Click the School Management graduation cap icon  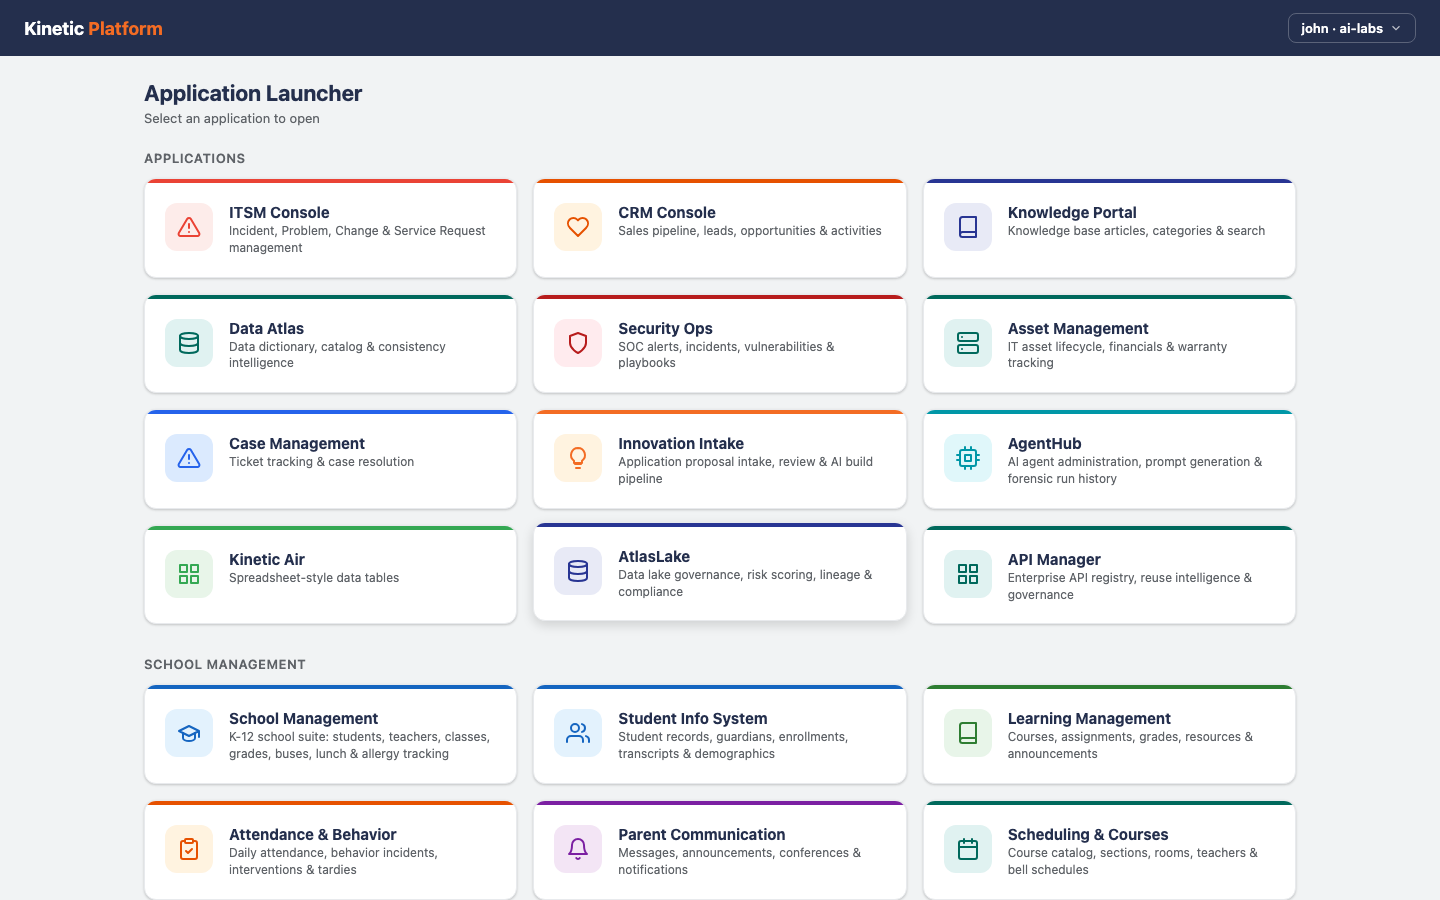(x=189, y=733)
